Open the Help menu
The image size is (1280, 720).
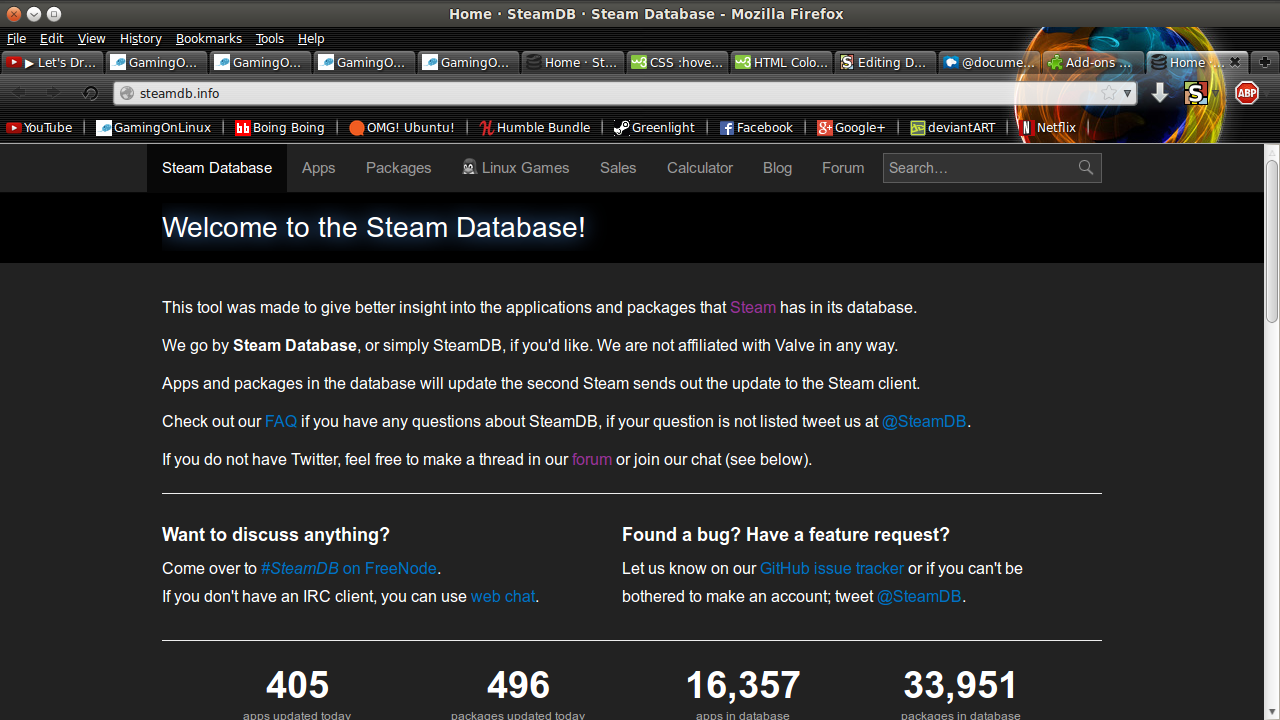click(311, 38)
